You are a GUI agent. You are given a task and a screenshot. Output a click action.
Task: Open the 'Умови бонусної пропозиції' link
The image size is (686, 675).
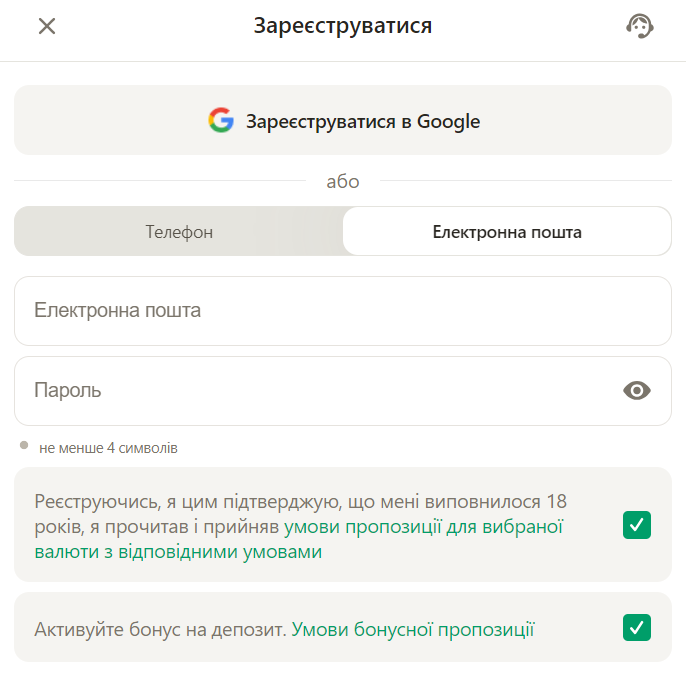tap(413, 629)
